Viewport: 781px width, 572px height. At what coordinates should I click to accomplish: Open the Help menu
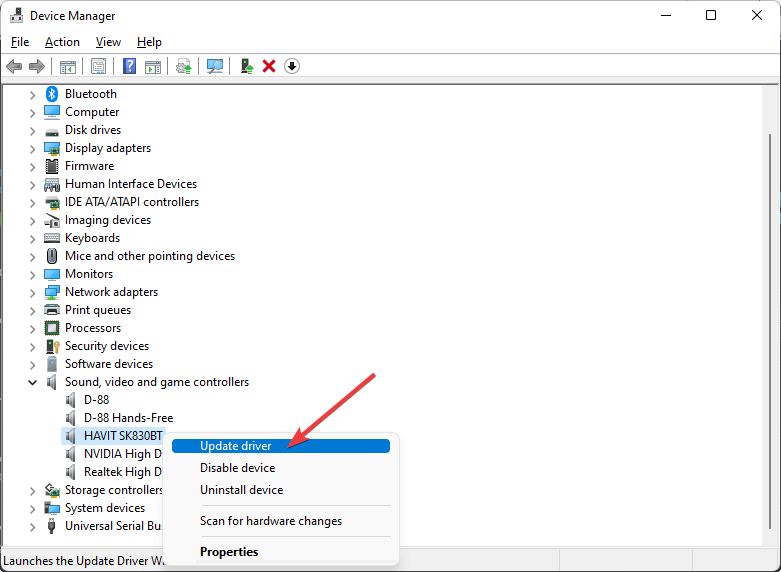(x=149, y=42)
